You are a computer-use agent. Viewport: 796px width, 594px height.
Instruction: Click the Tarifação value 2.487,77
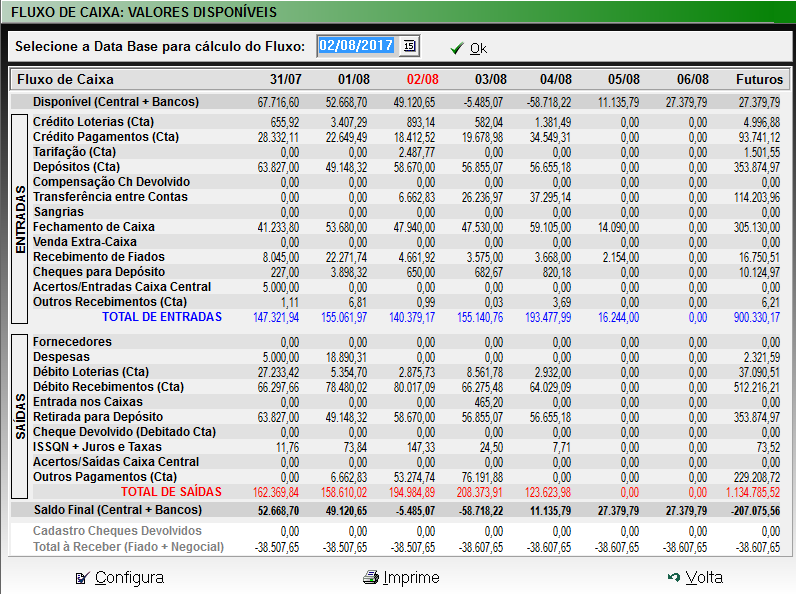(417, 152)
